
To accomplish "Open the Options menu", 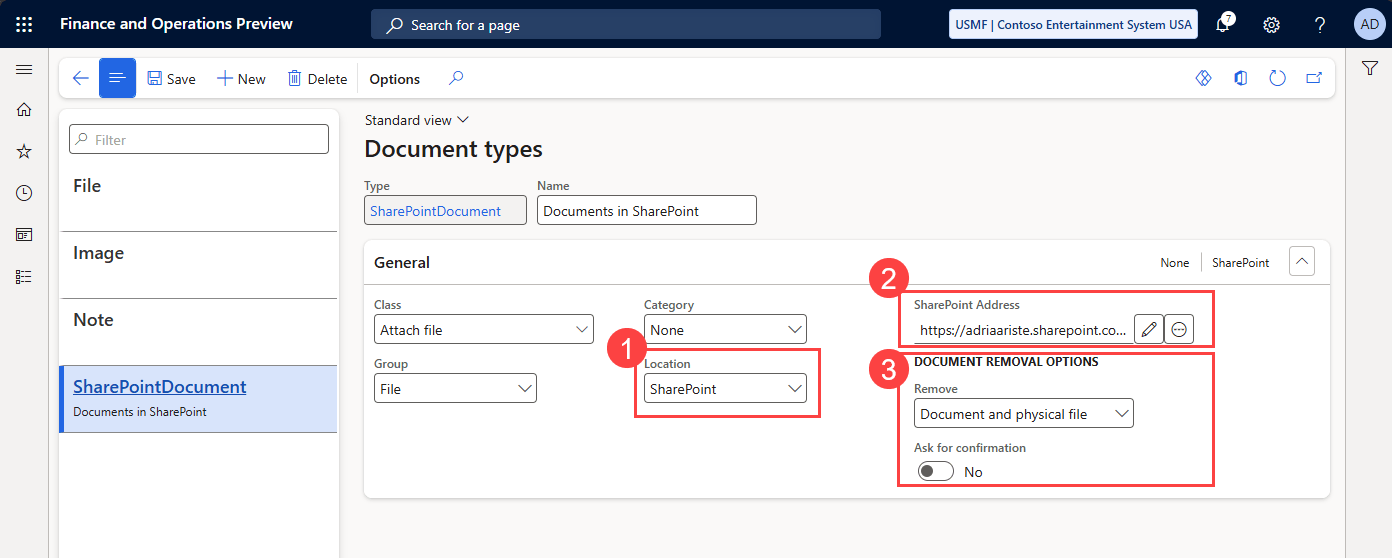I will coord(394,79).
